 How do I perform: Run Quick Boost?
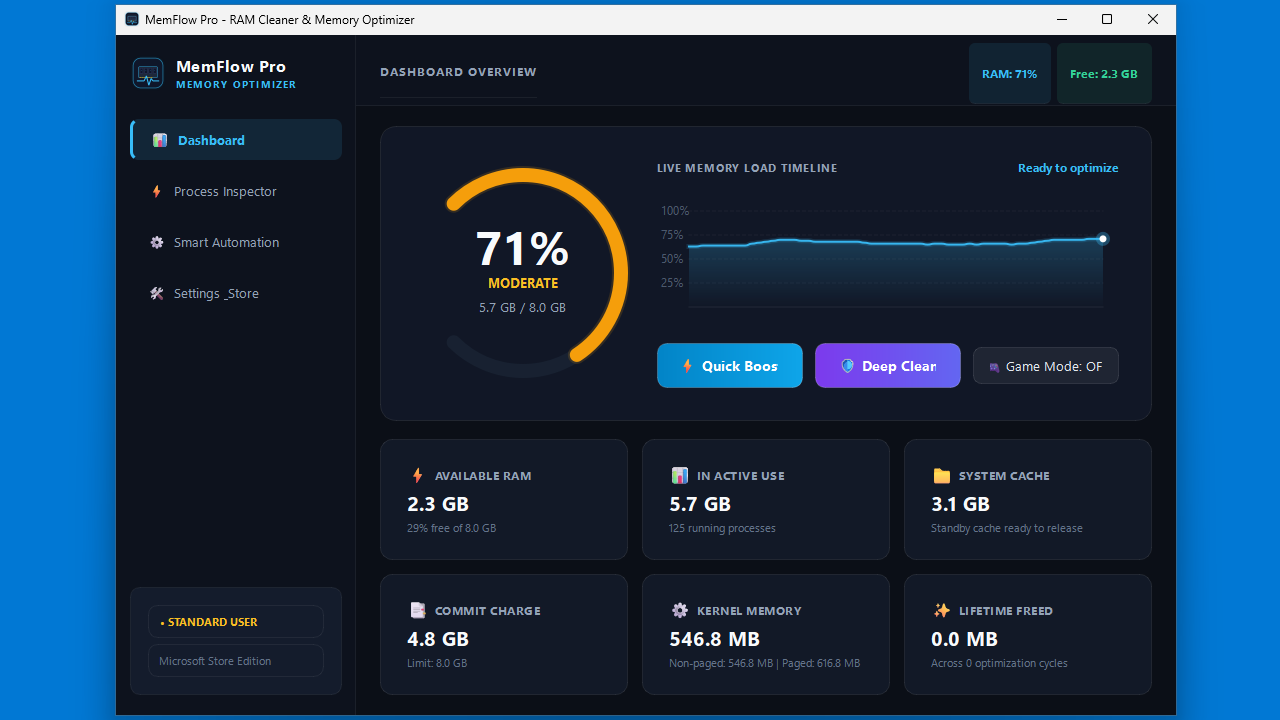pos(730,366)
